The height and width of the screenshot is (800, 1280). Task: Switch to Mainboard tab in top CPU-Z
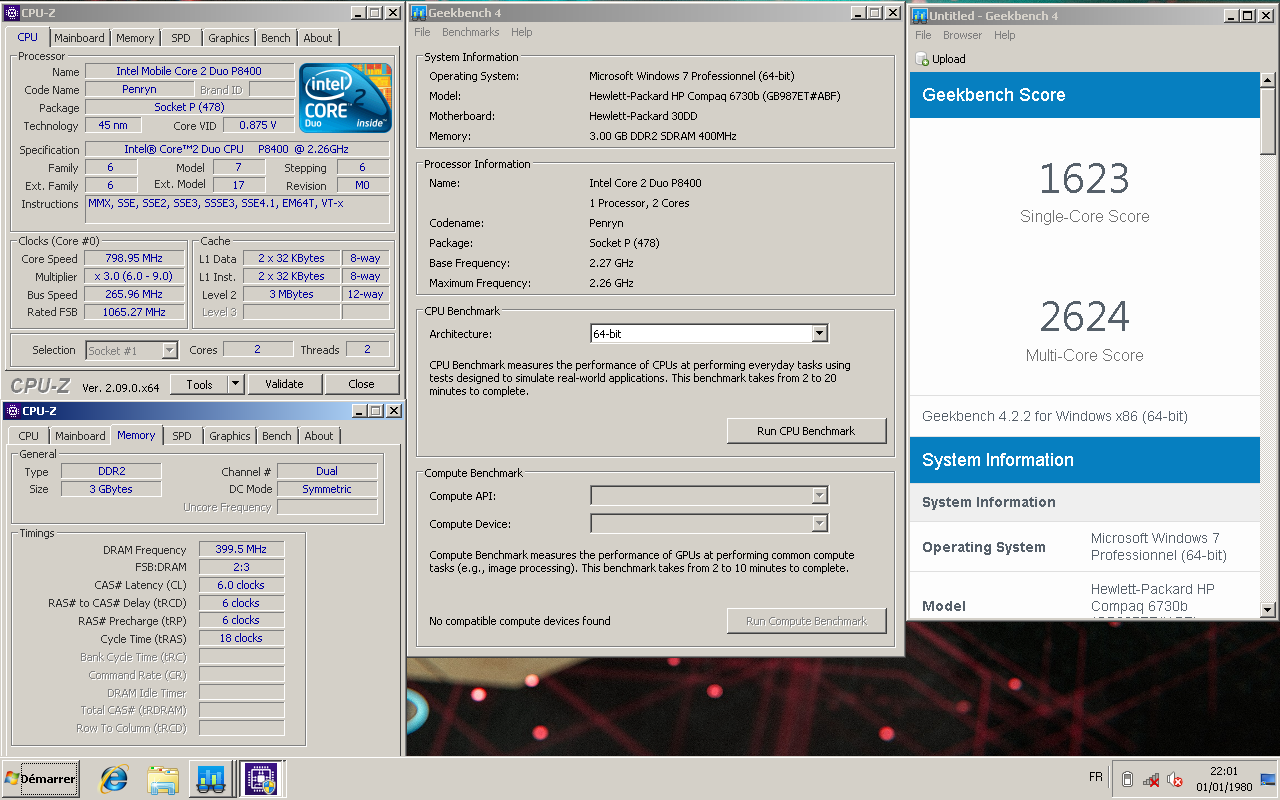[x=79, y=38]
